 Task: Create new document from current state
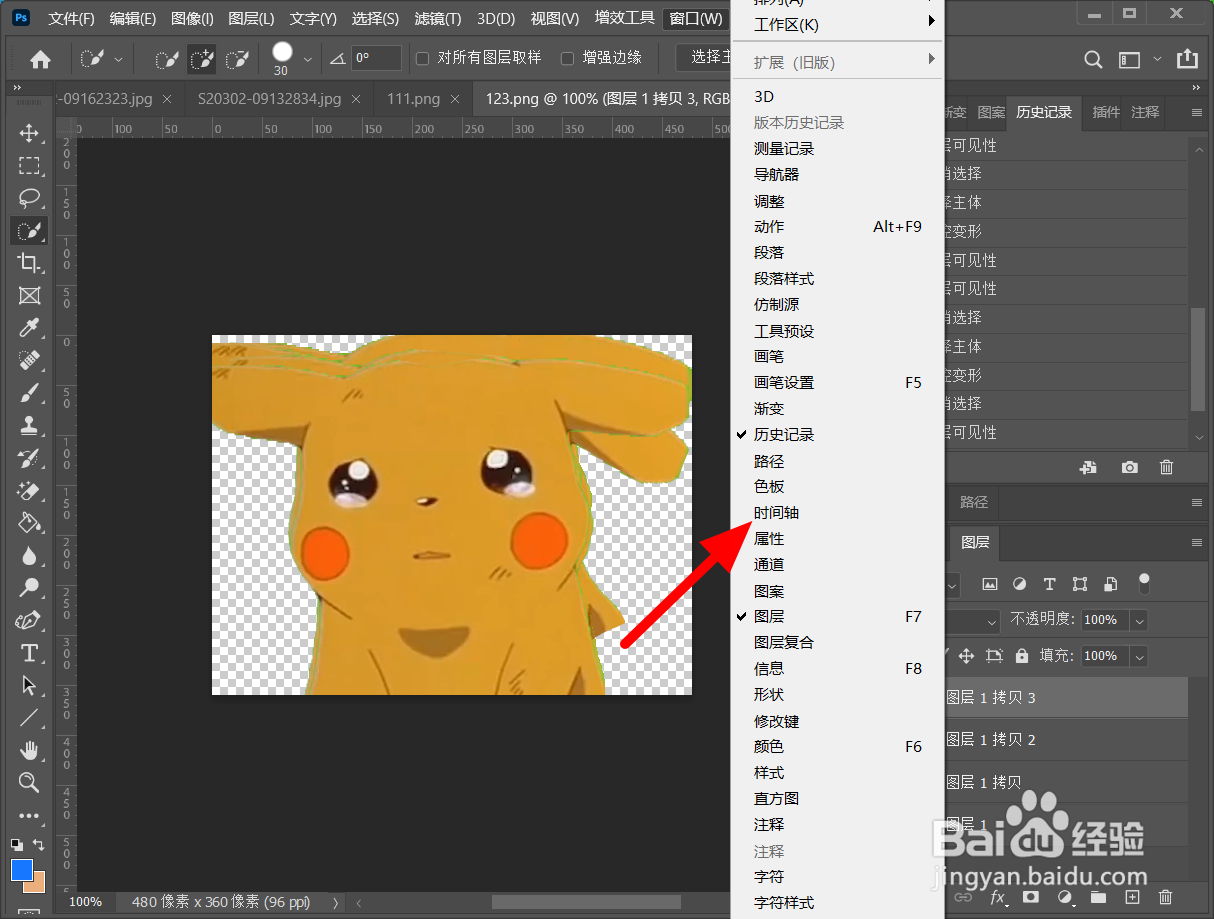pyautogui.click(x=1090, y=467)
